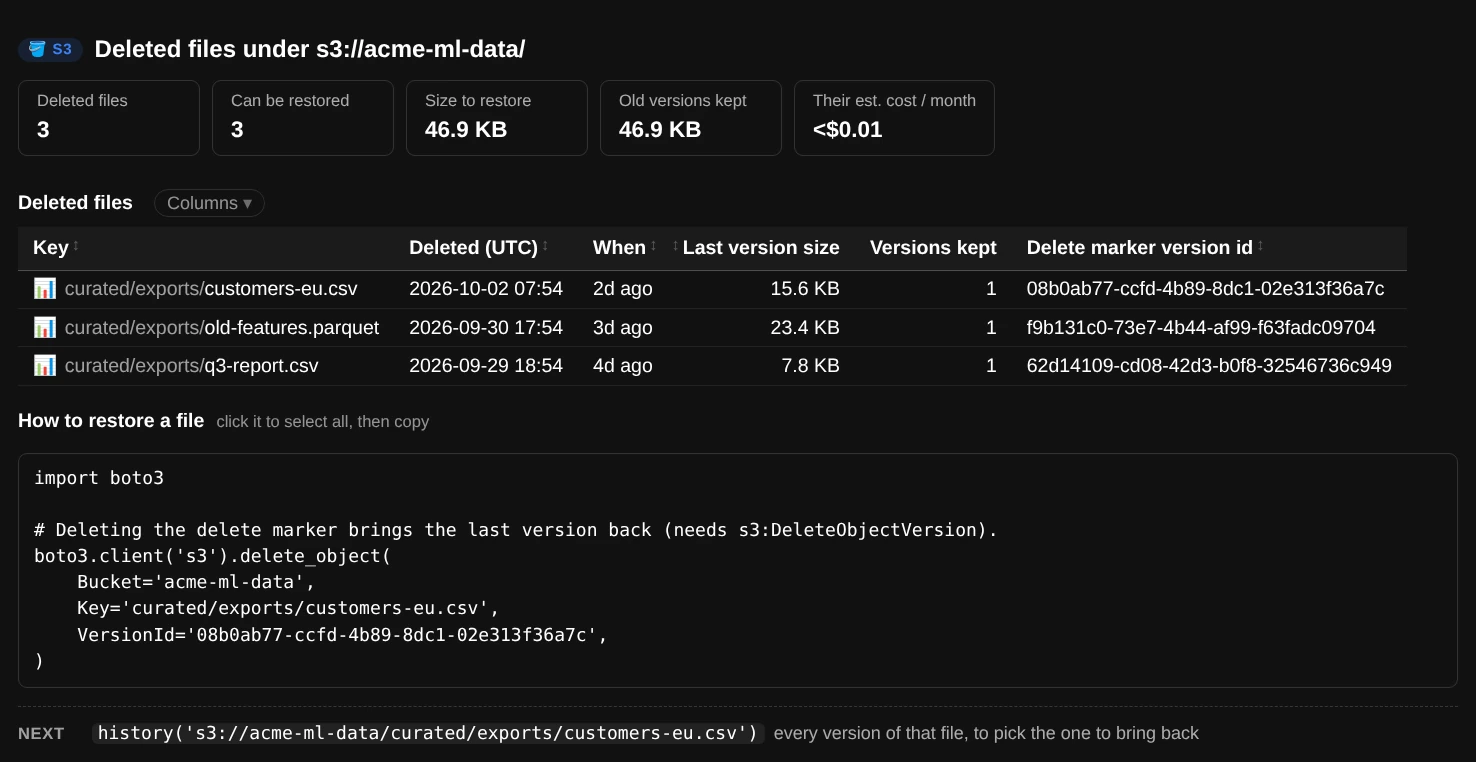Click the S3 bucket badge icon
The image size is (1476, 762).
point(37,49)
